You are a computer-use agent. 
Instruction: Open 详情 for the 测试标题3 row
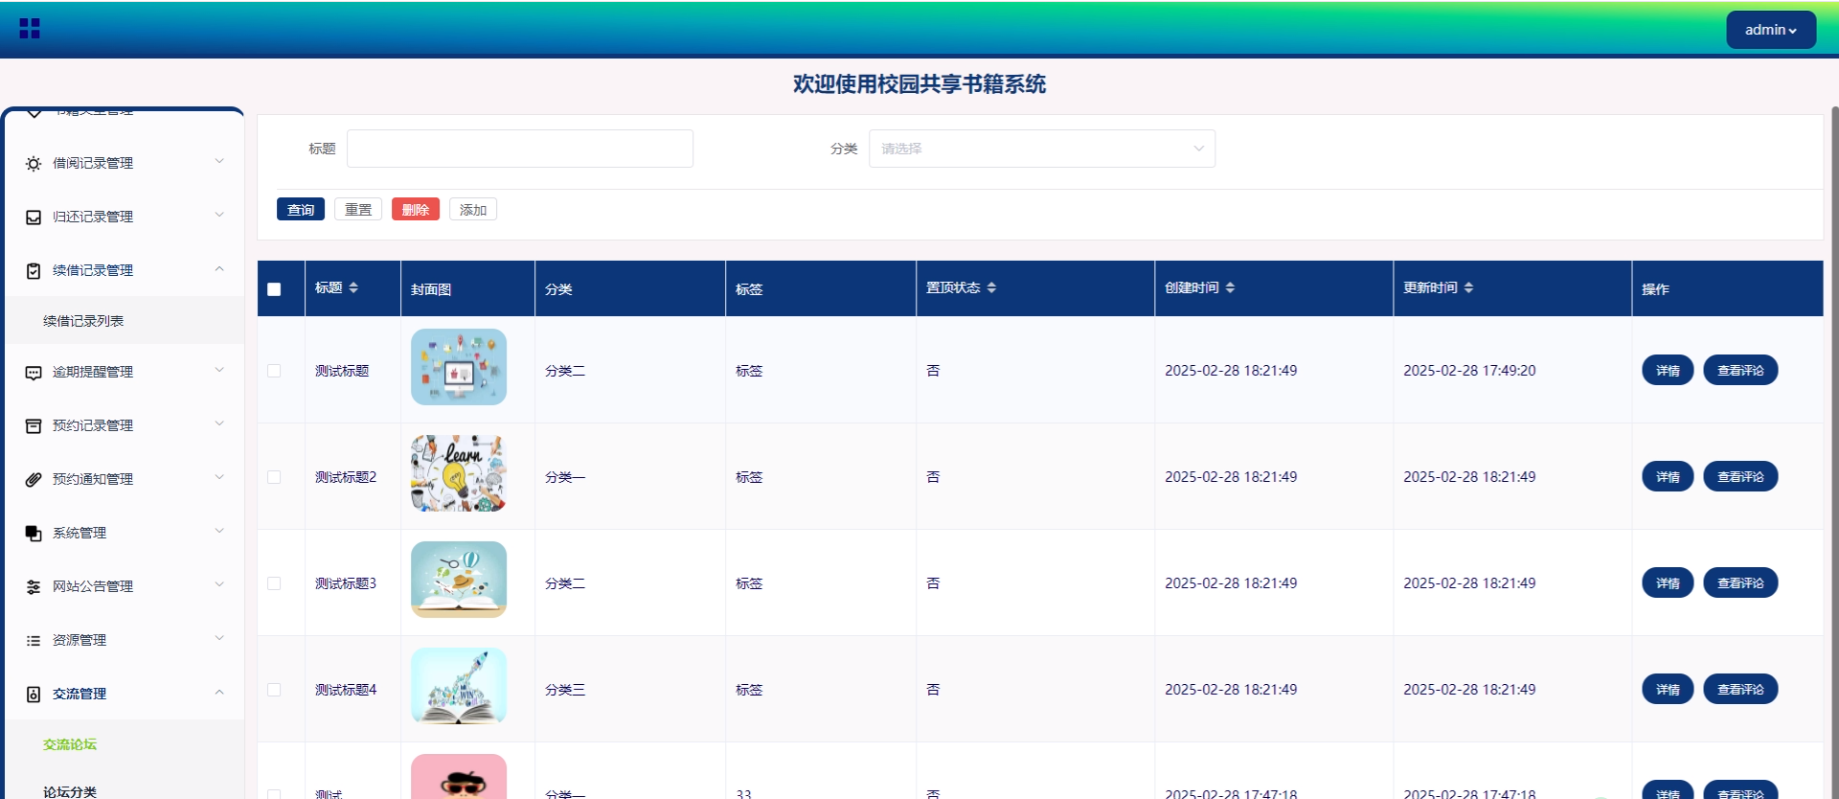(x=1668, y=583)
